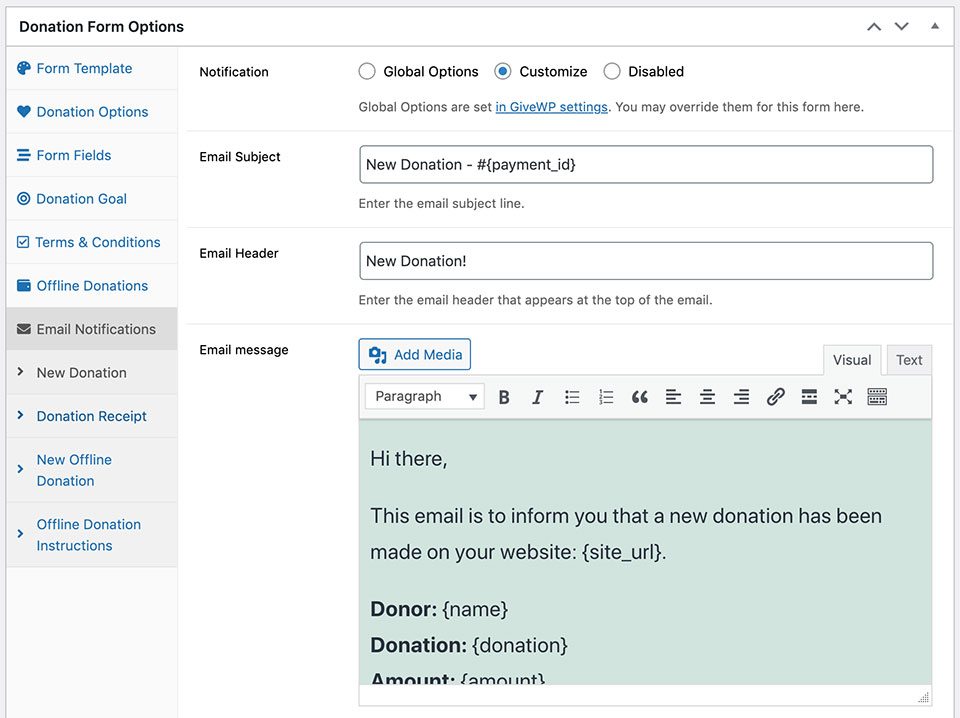
Task: Click the 'Donation: {donation}' line in message
Action: click(x=469, y=645)
